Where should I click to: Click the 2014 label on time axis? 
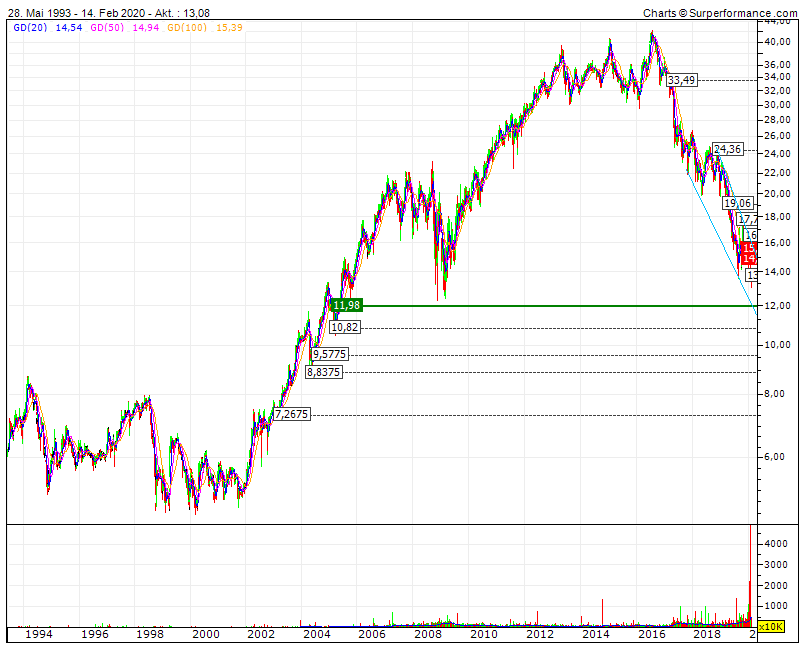[596, 635]
